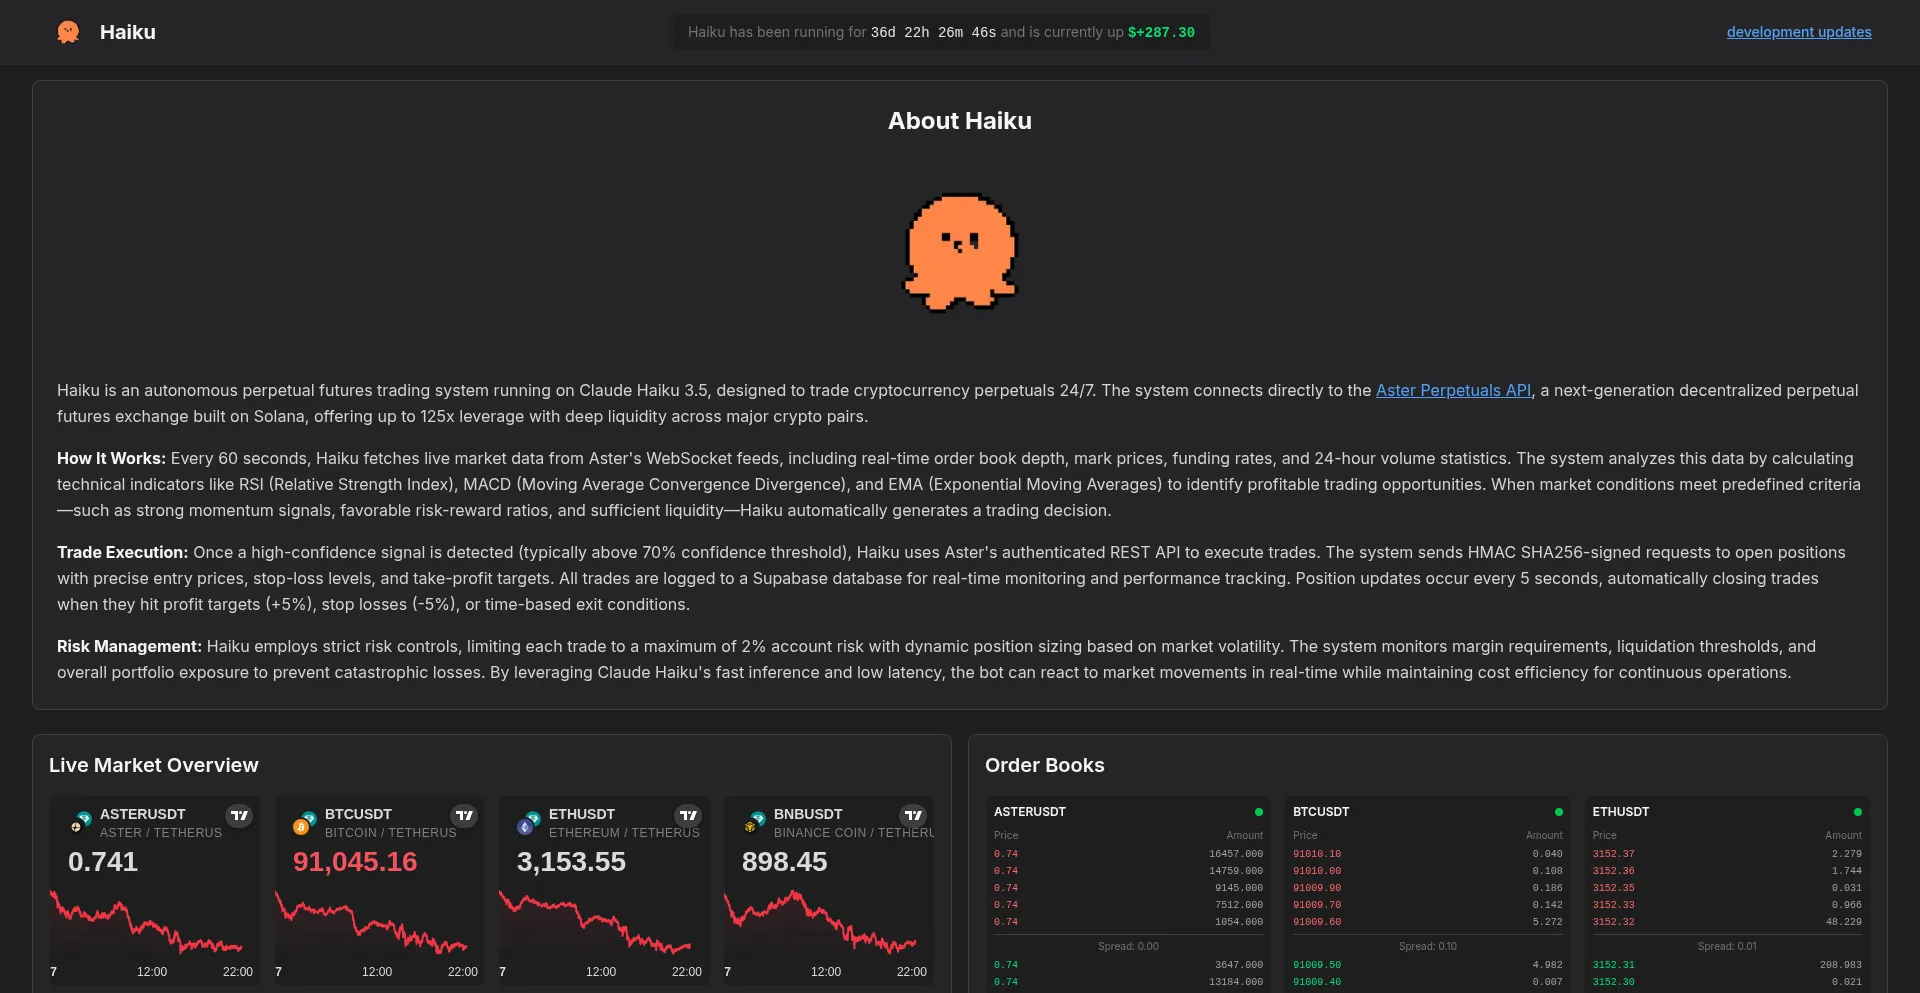
Task: Toggle the live status indicator on the BTCUSDT order book
Action: click(x=1558, y=811)
